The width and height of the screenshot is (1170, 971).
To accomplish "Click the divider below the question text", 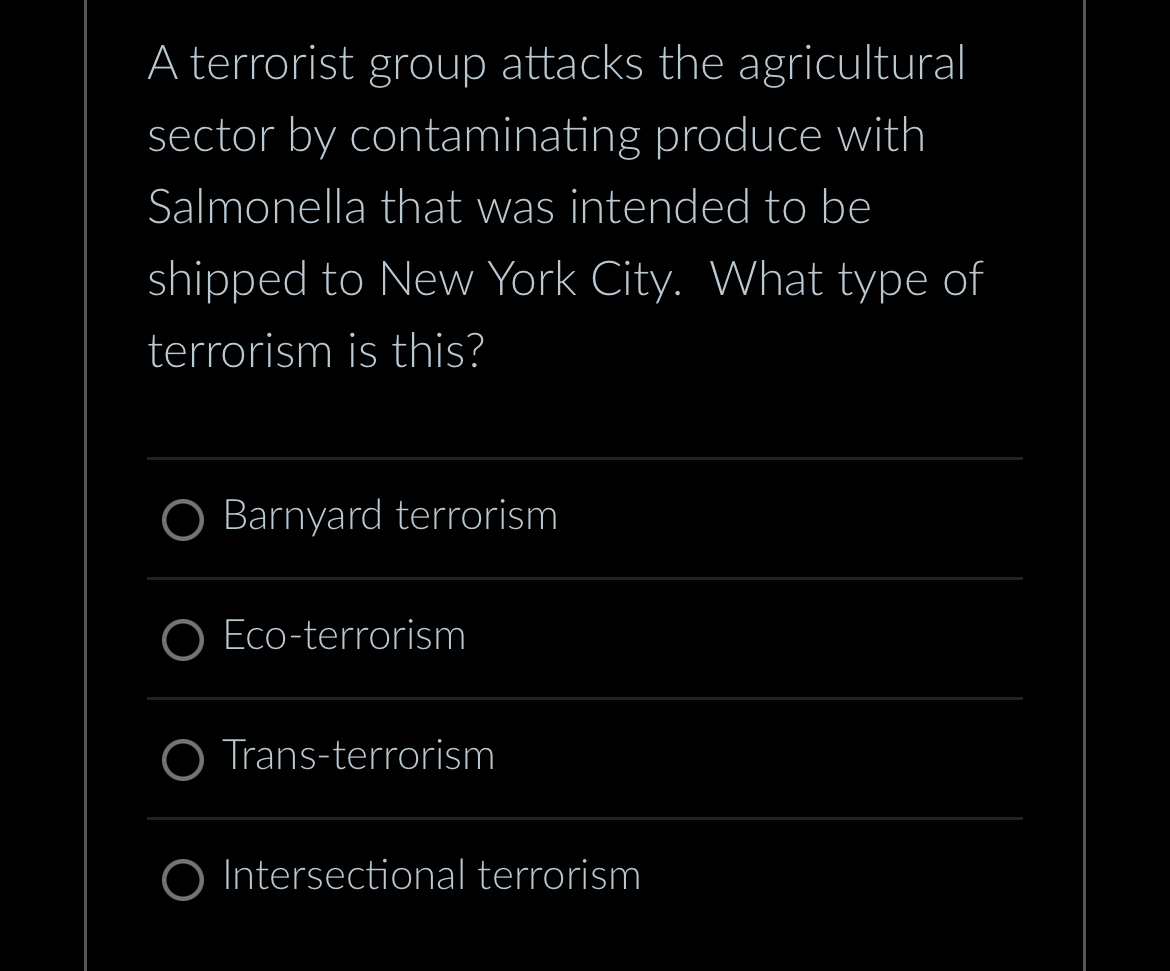I will tap(585, 459).
